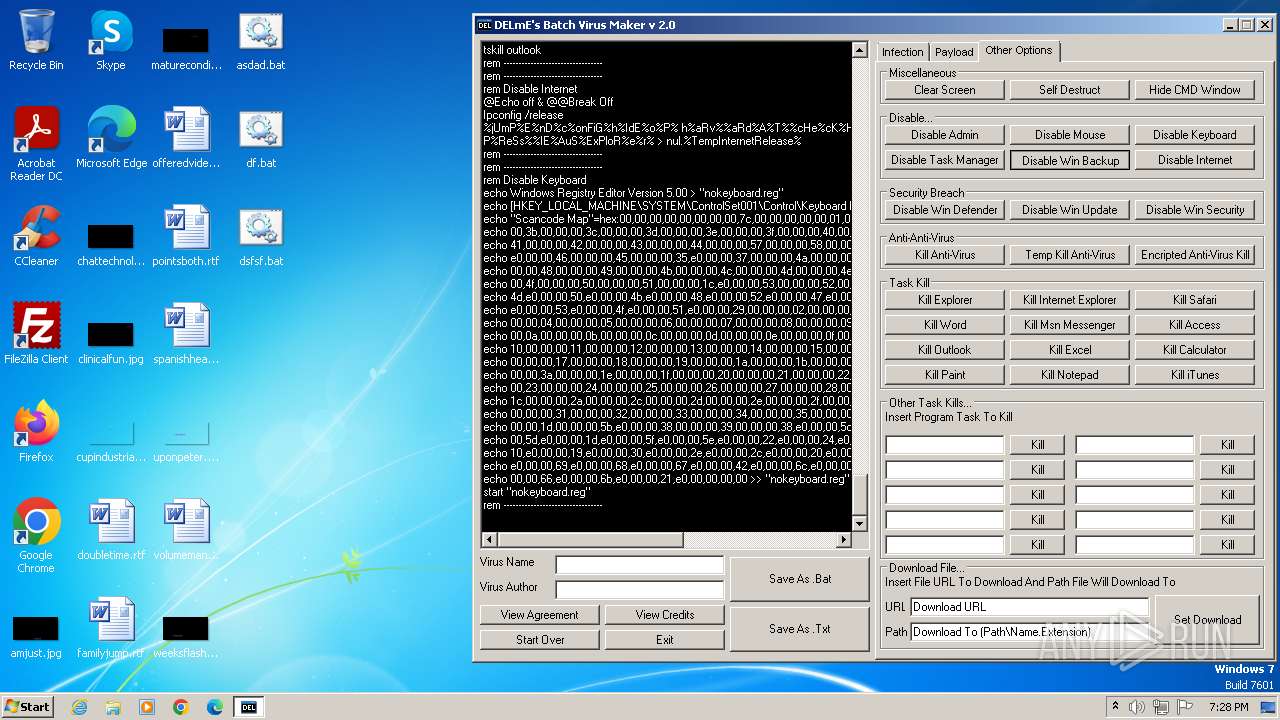Click the first Insert Program Task field
1280x720 pixels.
tap(944, 445)
